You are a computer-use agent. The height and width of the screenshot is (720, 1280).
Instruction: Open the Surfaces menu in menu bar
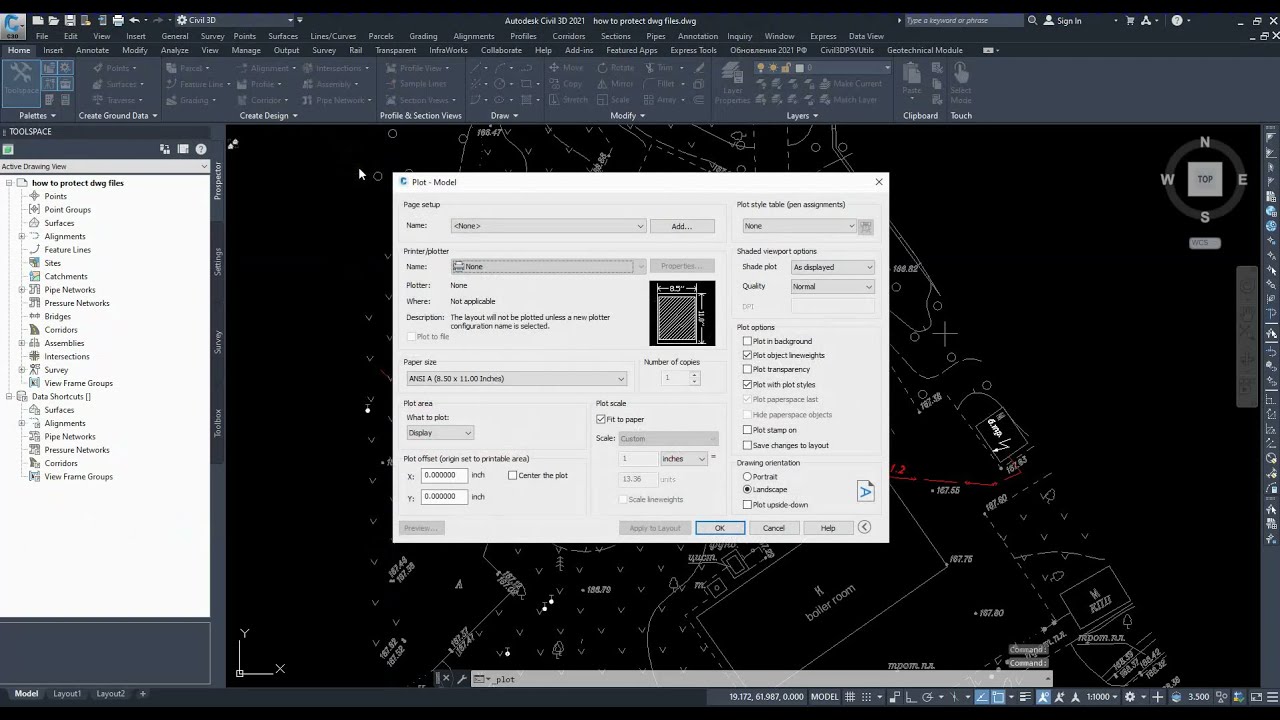[x=283, y=36]
